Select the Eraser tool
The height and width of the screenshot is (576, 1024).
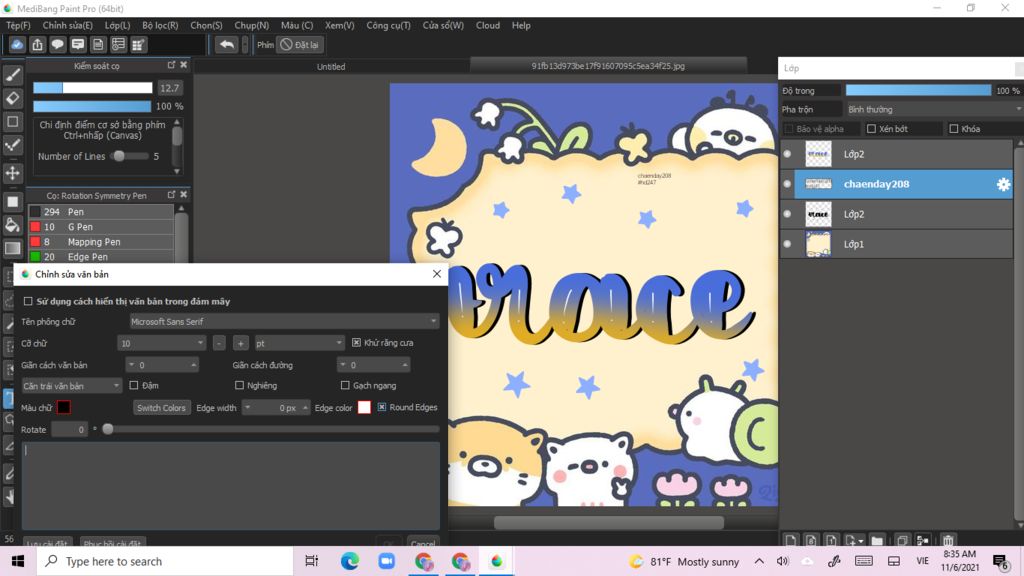pyautogui.click(x=12, y=99)
